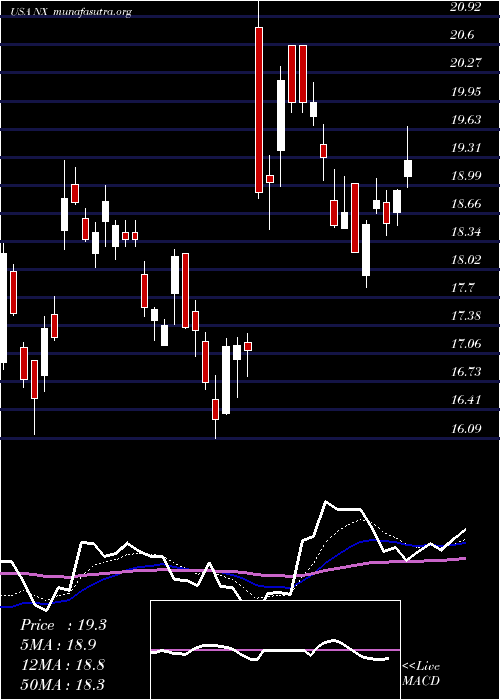The image size is (500, 700).
Task: Click inside the Live MACD inset chart
Action: pyautogui.click(x=275, y=650)
